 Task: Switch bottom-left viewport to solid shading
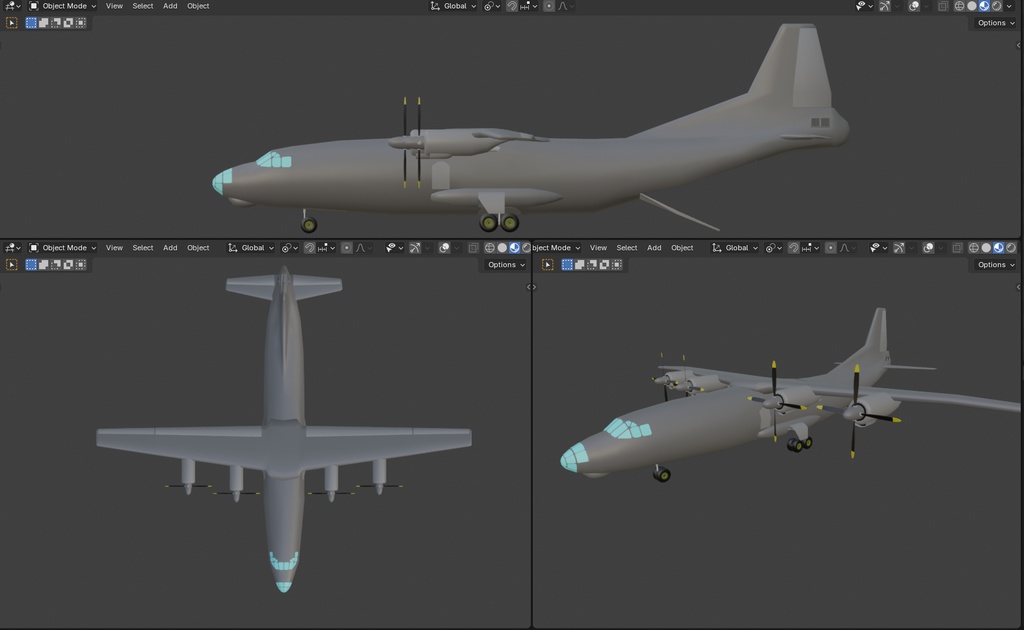coord(502,247)
